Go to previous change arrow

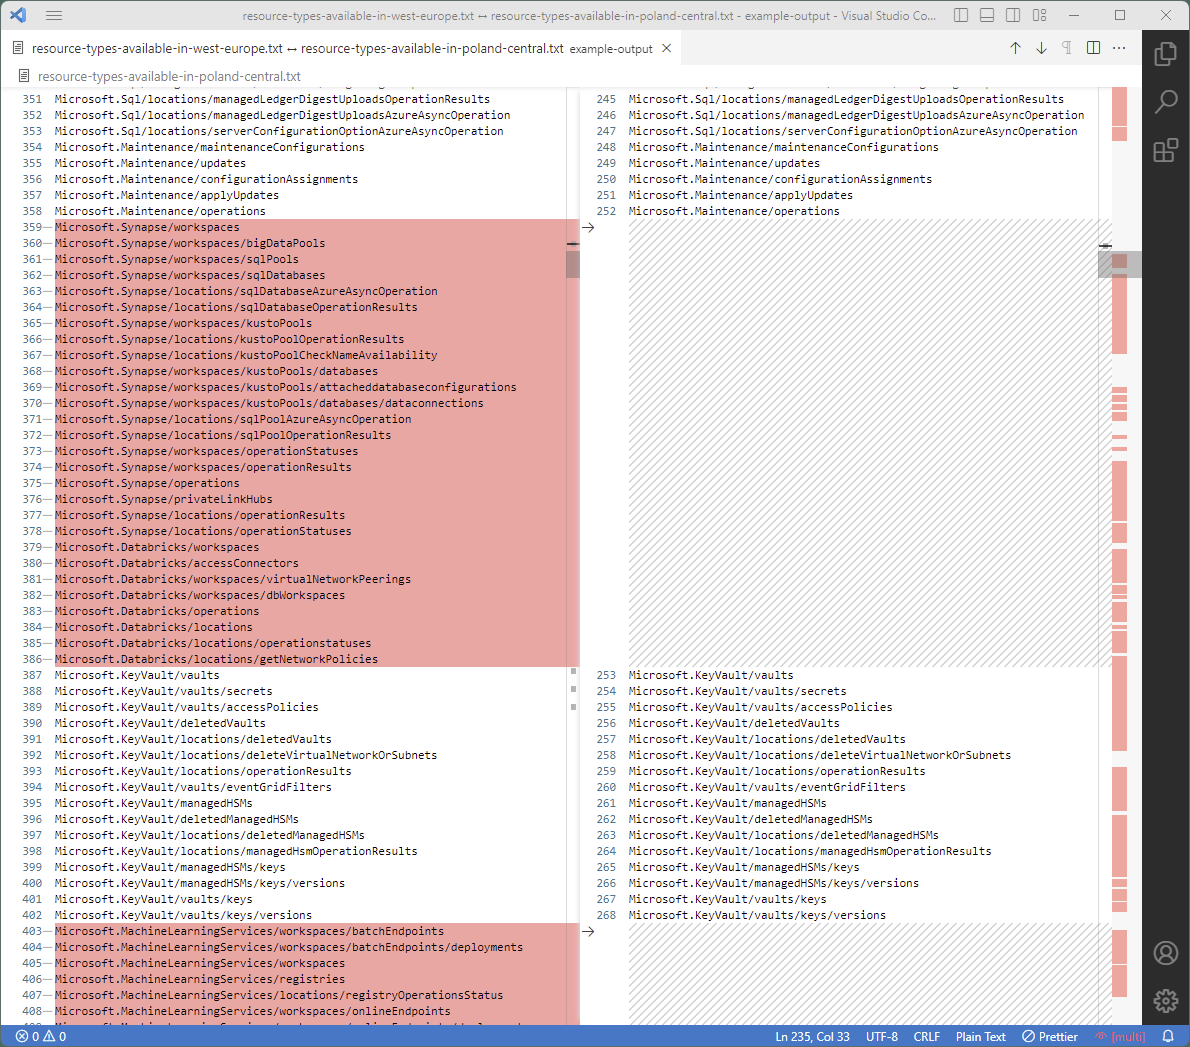pyautogui.click(x=1015, y=48)
